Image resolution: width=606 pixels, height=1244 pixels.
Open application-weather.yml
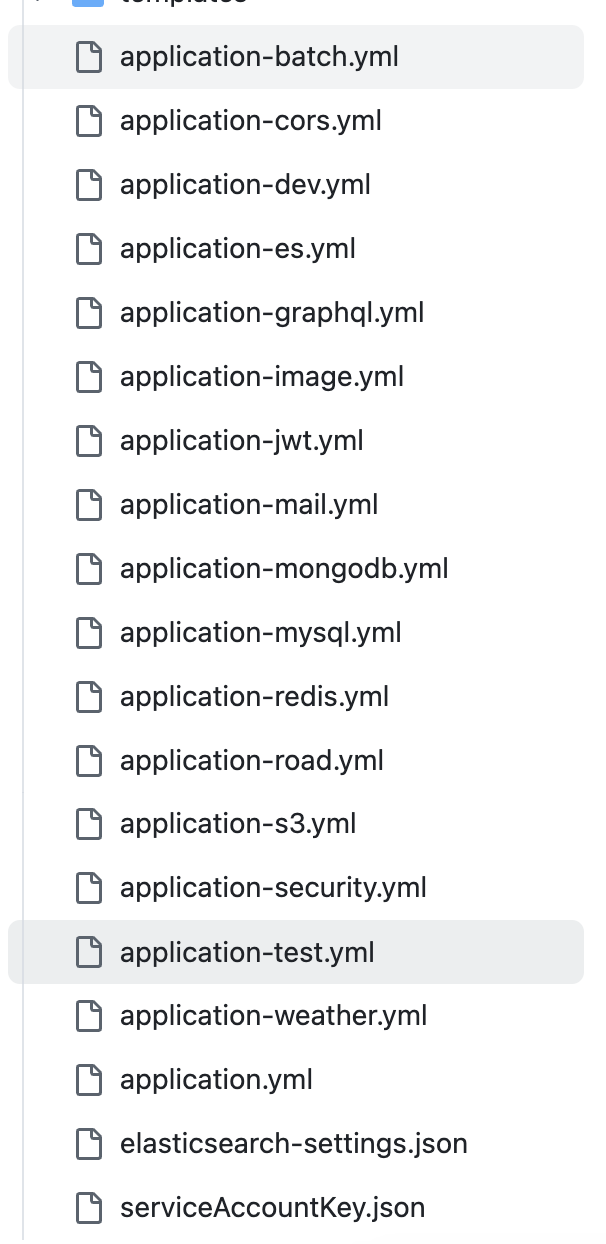[296, 1016]
